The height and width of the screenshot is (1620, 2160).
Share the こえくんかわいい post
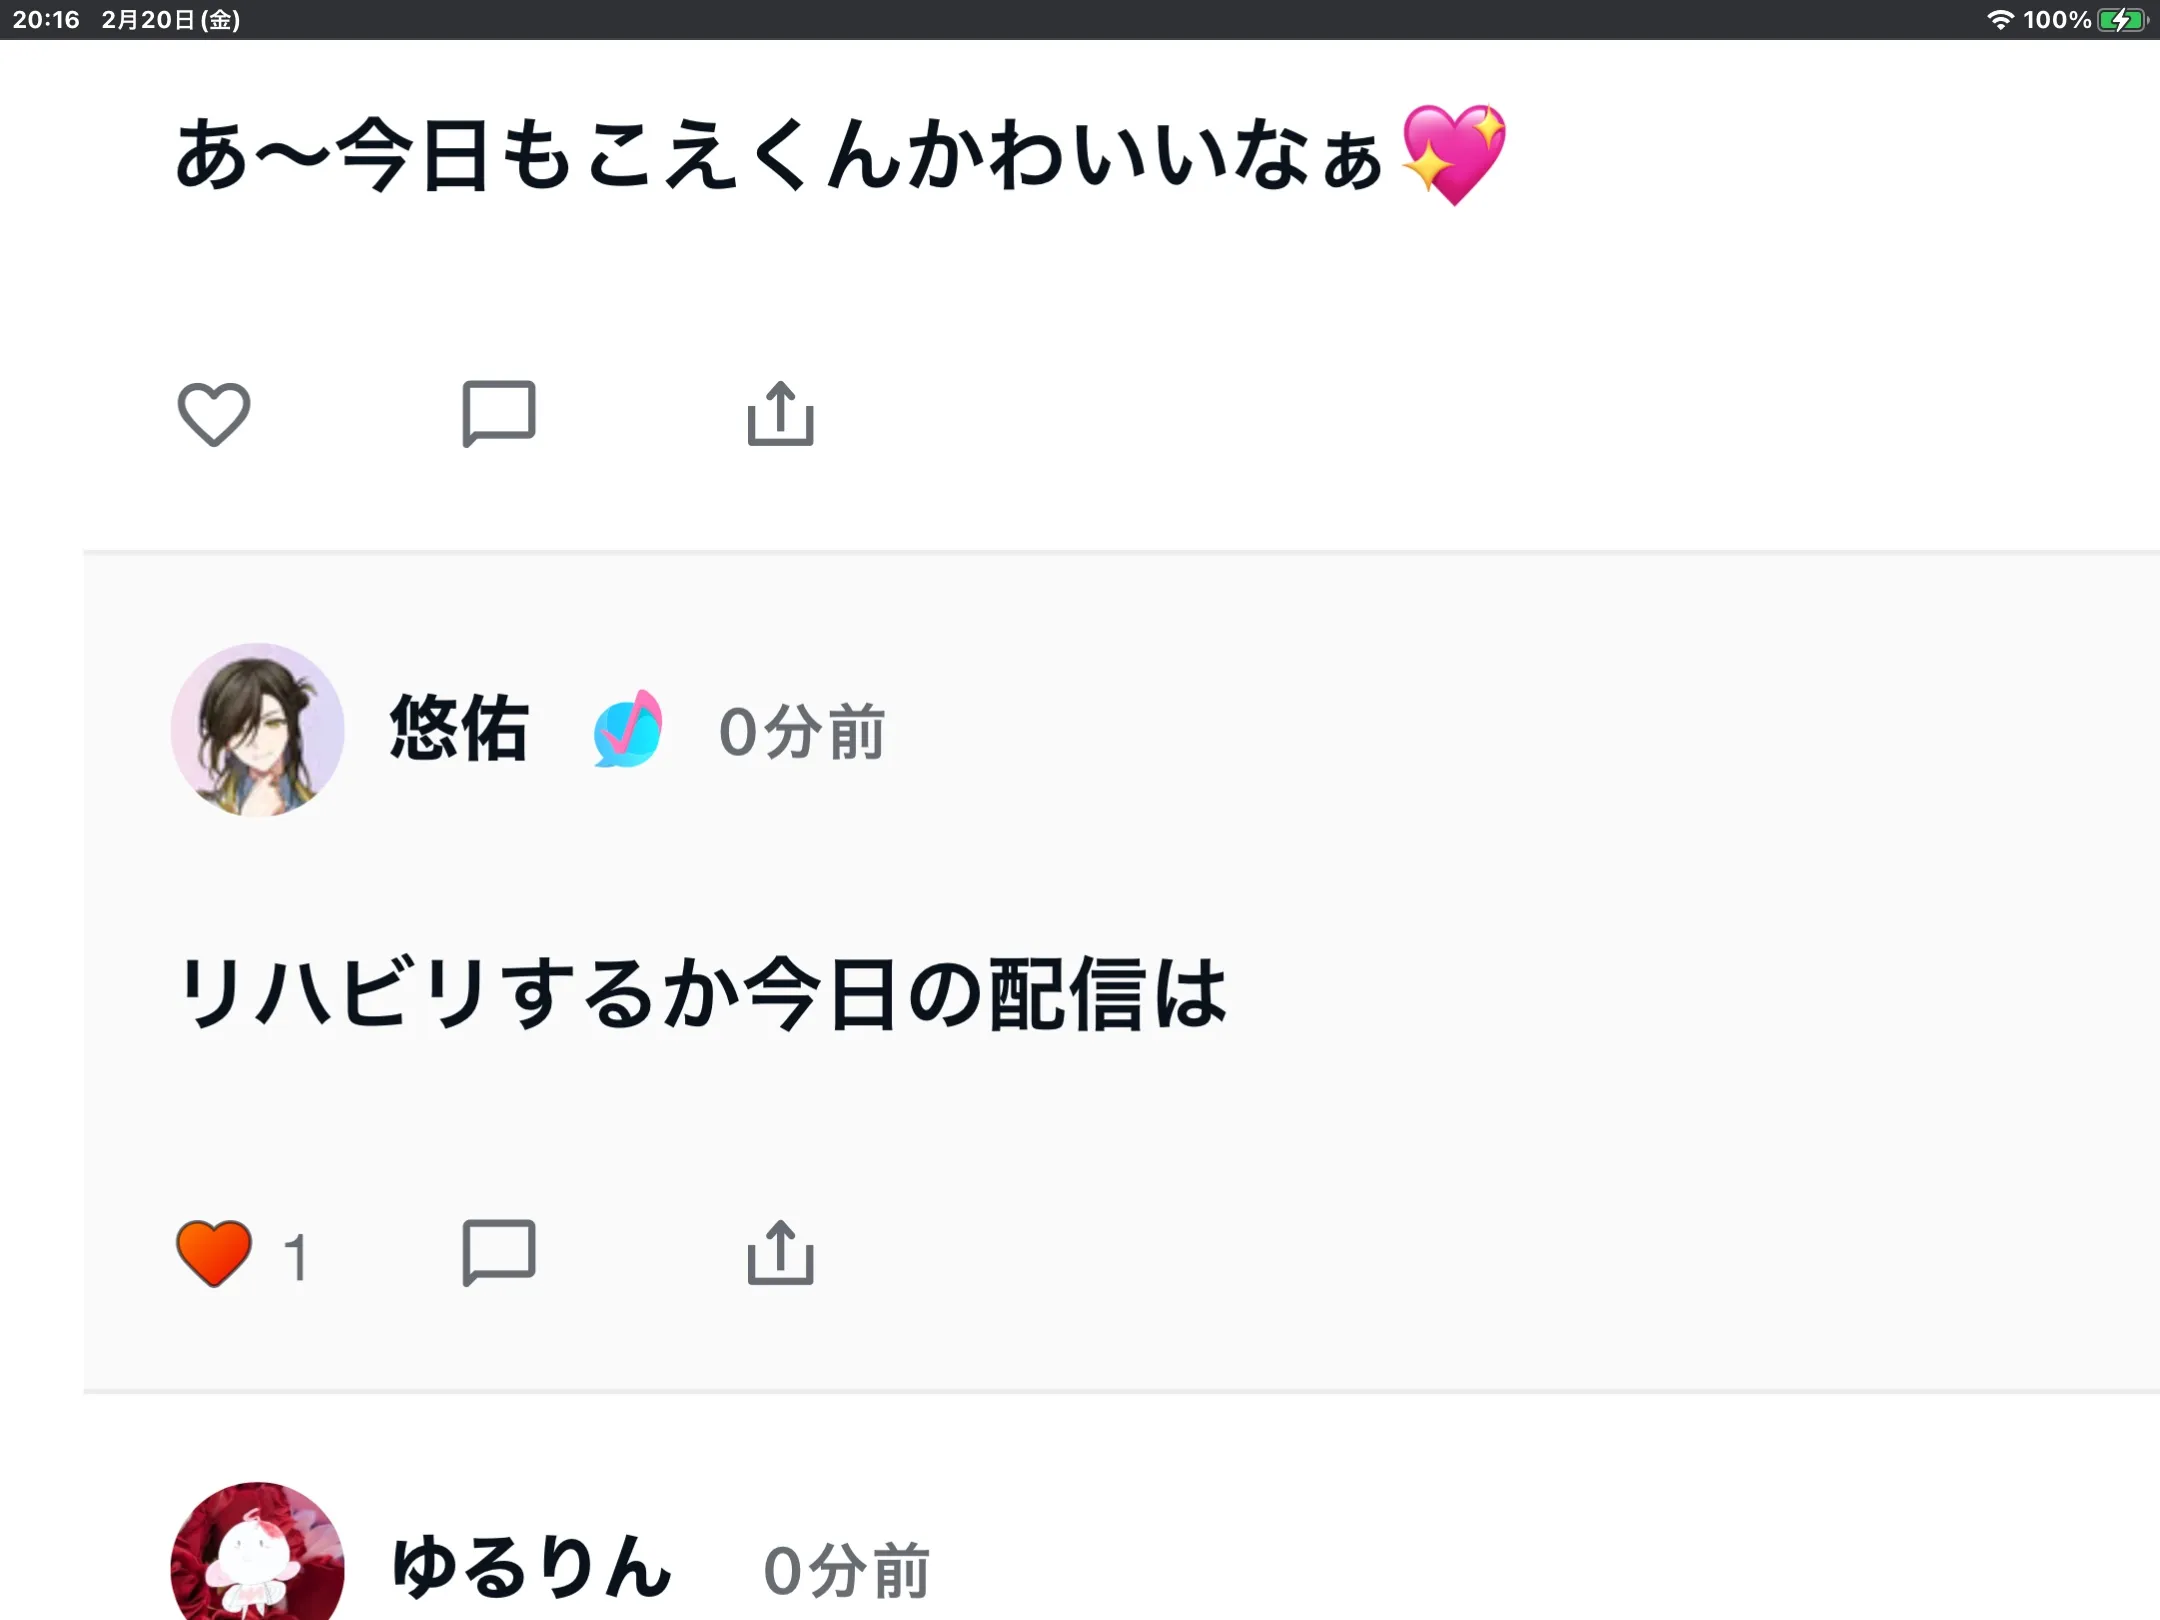[781, 413]
